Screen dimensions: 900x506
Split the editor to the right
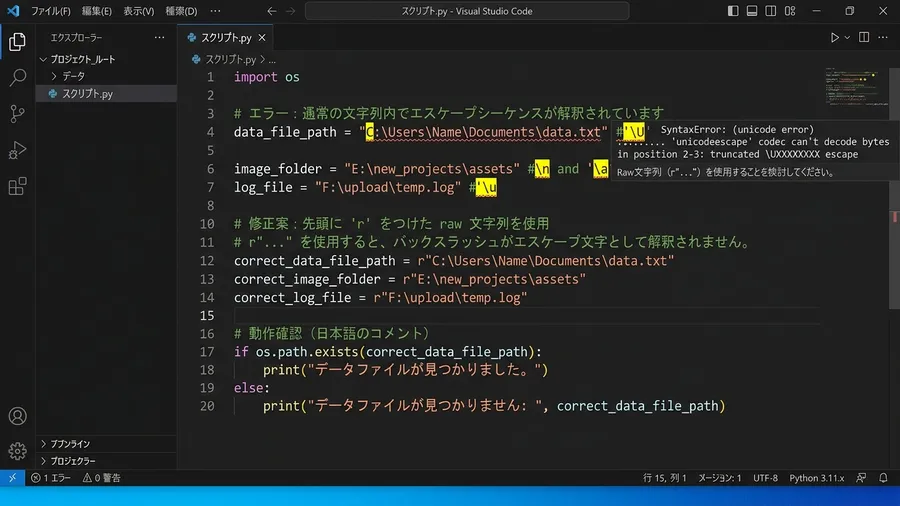click(x=864, y=37)
